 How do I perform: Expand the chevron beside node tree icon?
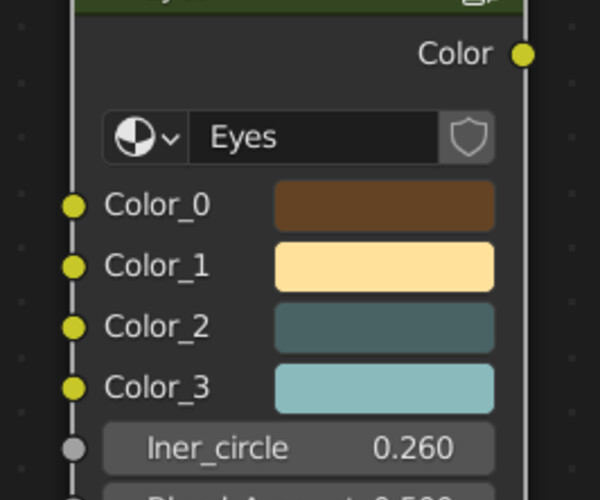pos(171,138)
